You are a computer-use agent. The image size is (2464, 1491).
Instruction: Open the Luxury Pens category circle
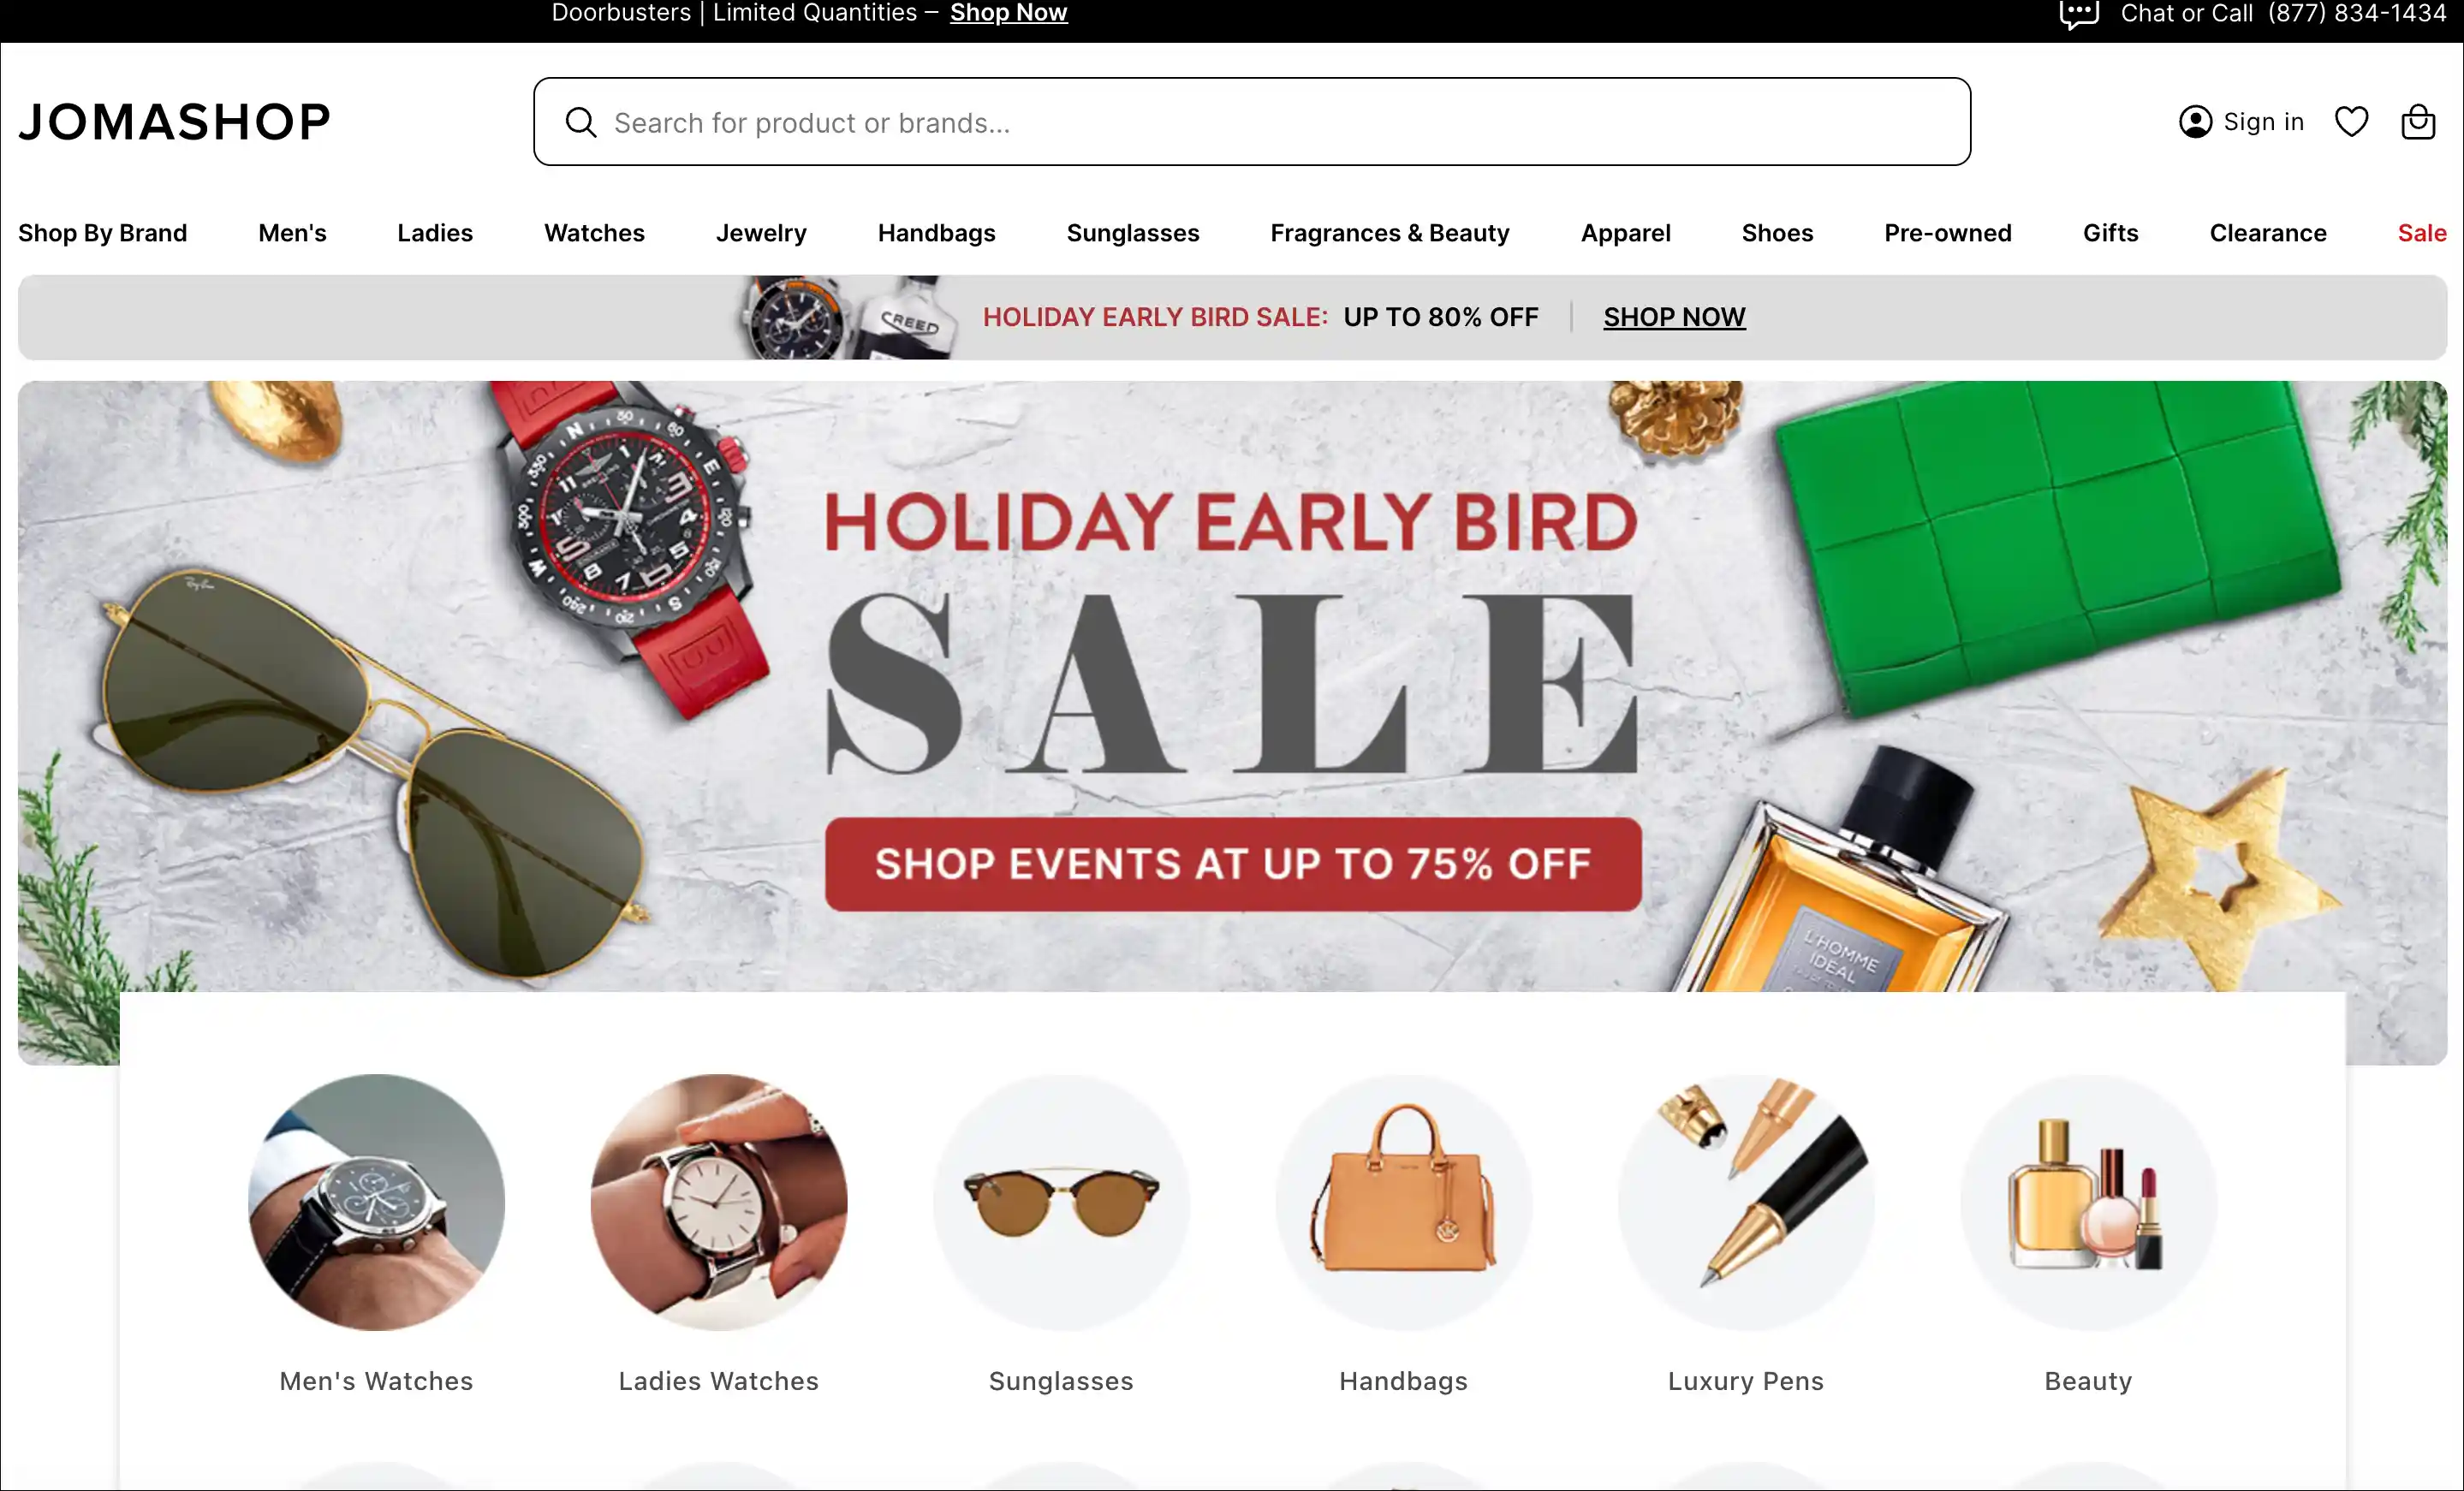click(1746, 1202)
